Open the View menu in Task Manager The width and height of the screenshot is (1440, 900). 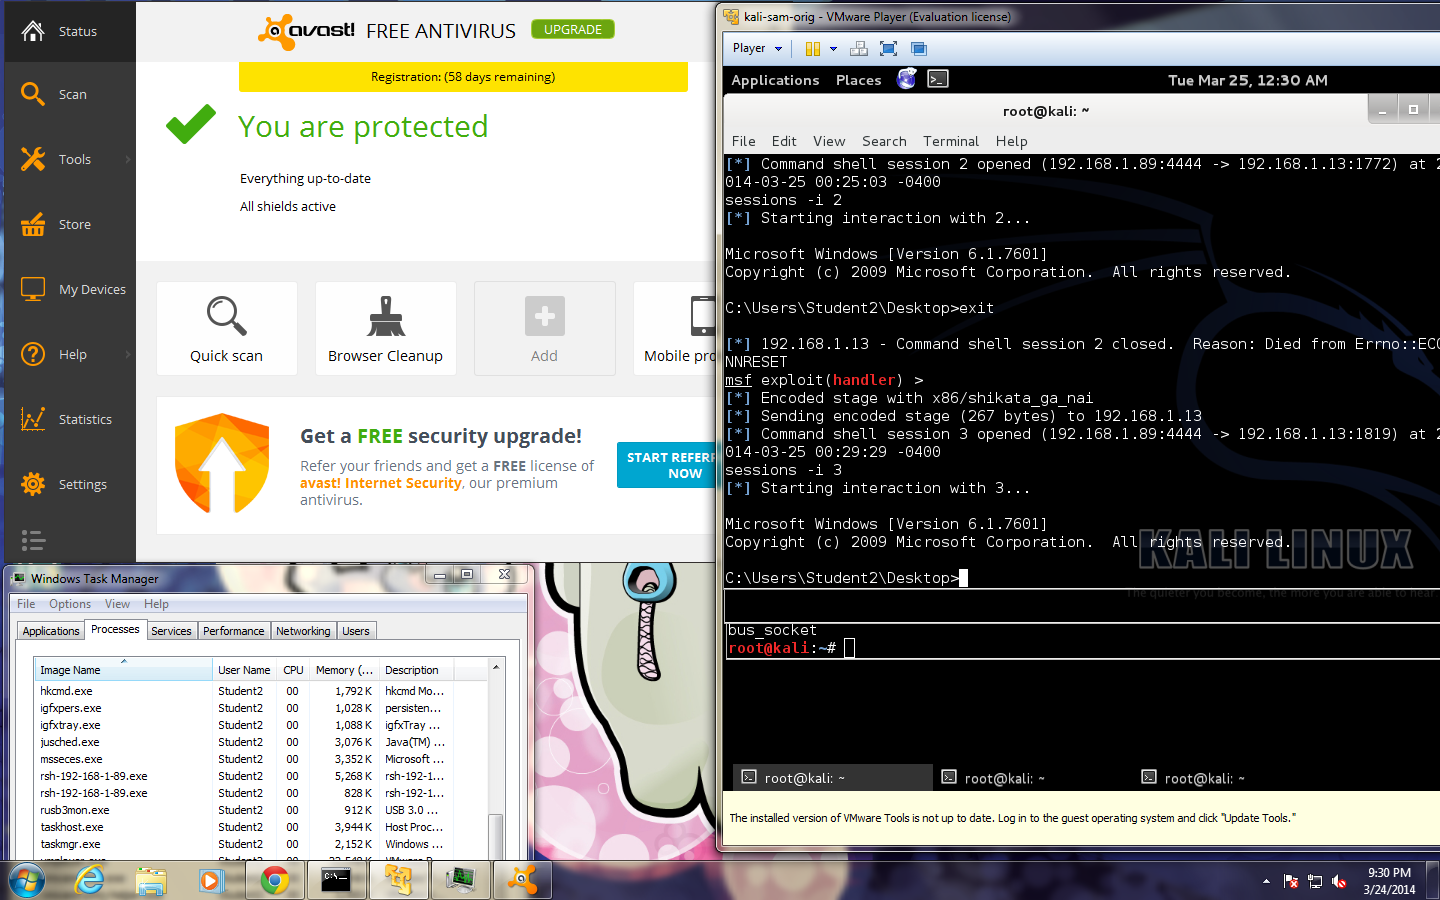coord(118,604)
